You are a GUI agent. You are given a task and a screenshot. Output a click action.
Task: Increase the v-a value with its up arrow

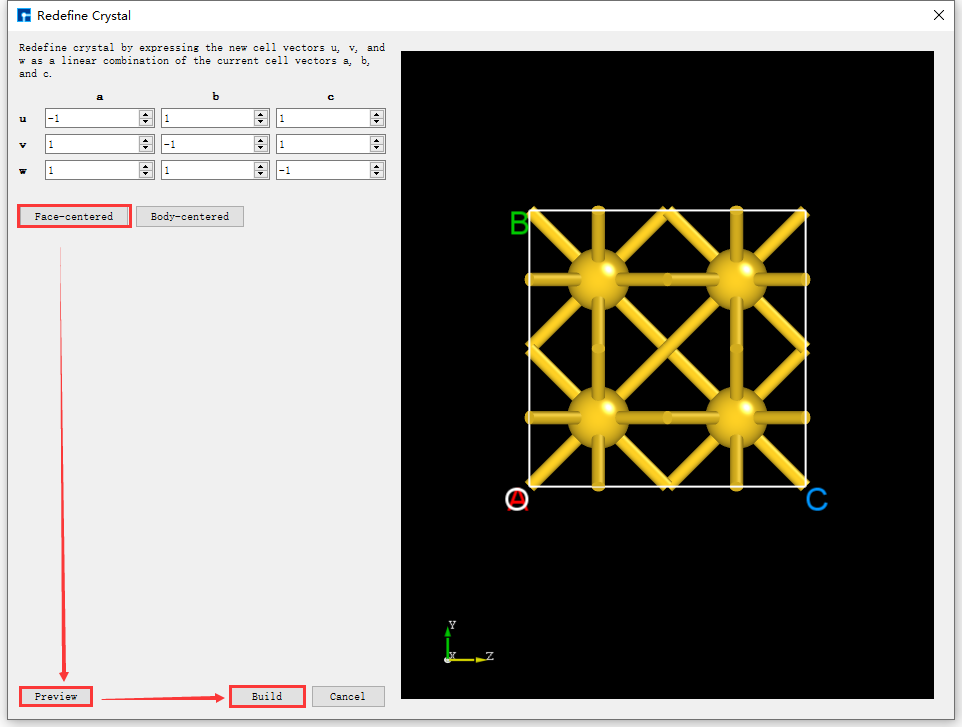click(146, 139)
